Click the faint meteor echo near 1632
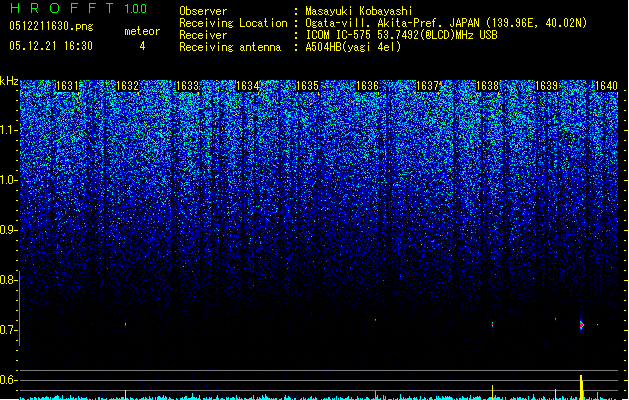The height and width of the screenshot is (400, 629). 126,325
